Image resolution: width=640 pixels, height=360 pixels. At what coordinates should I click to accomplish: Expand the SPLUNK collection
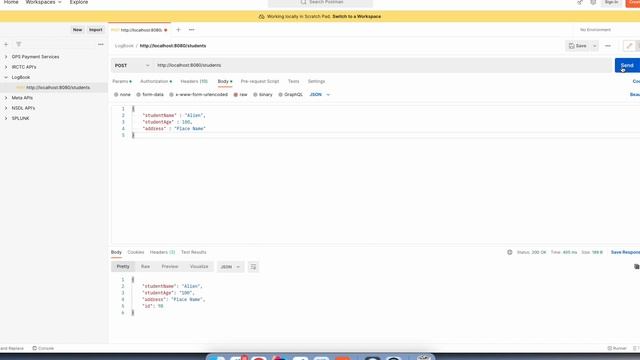pyautogui.click(x=6, y=118)
